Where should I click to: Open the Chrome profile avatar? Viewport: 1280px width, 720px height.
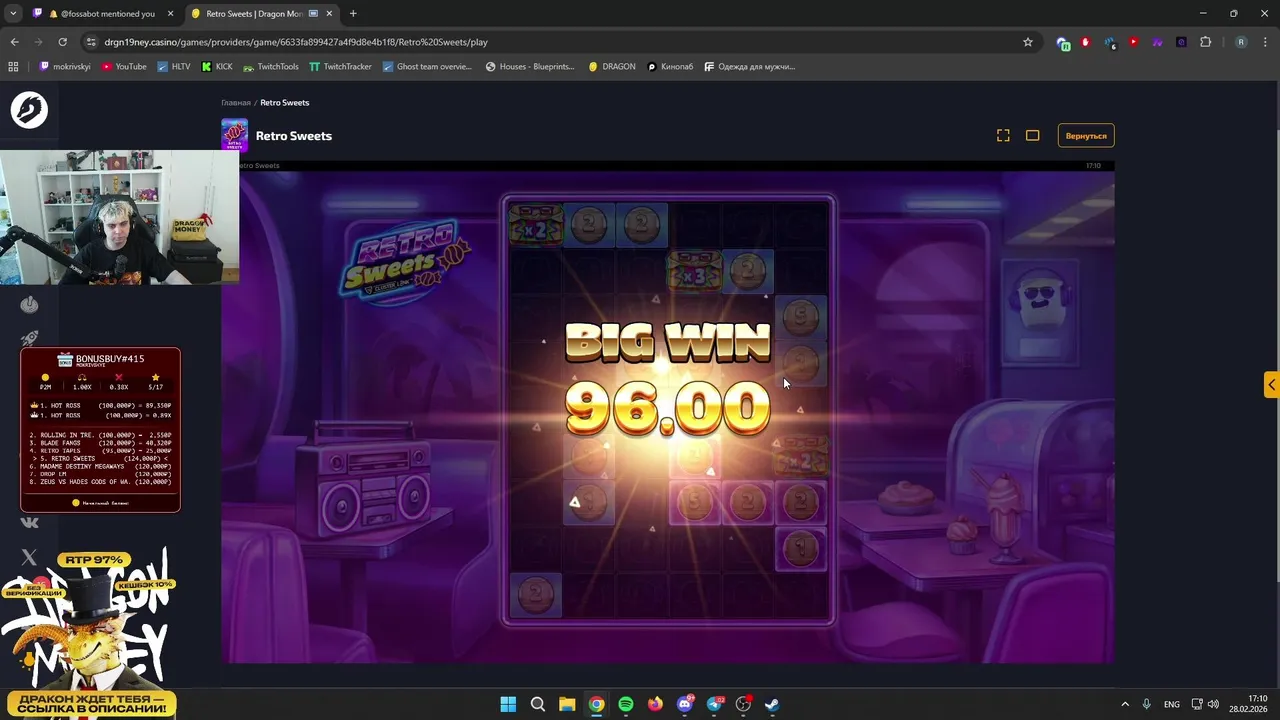coord(1241,42)
